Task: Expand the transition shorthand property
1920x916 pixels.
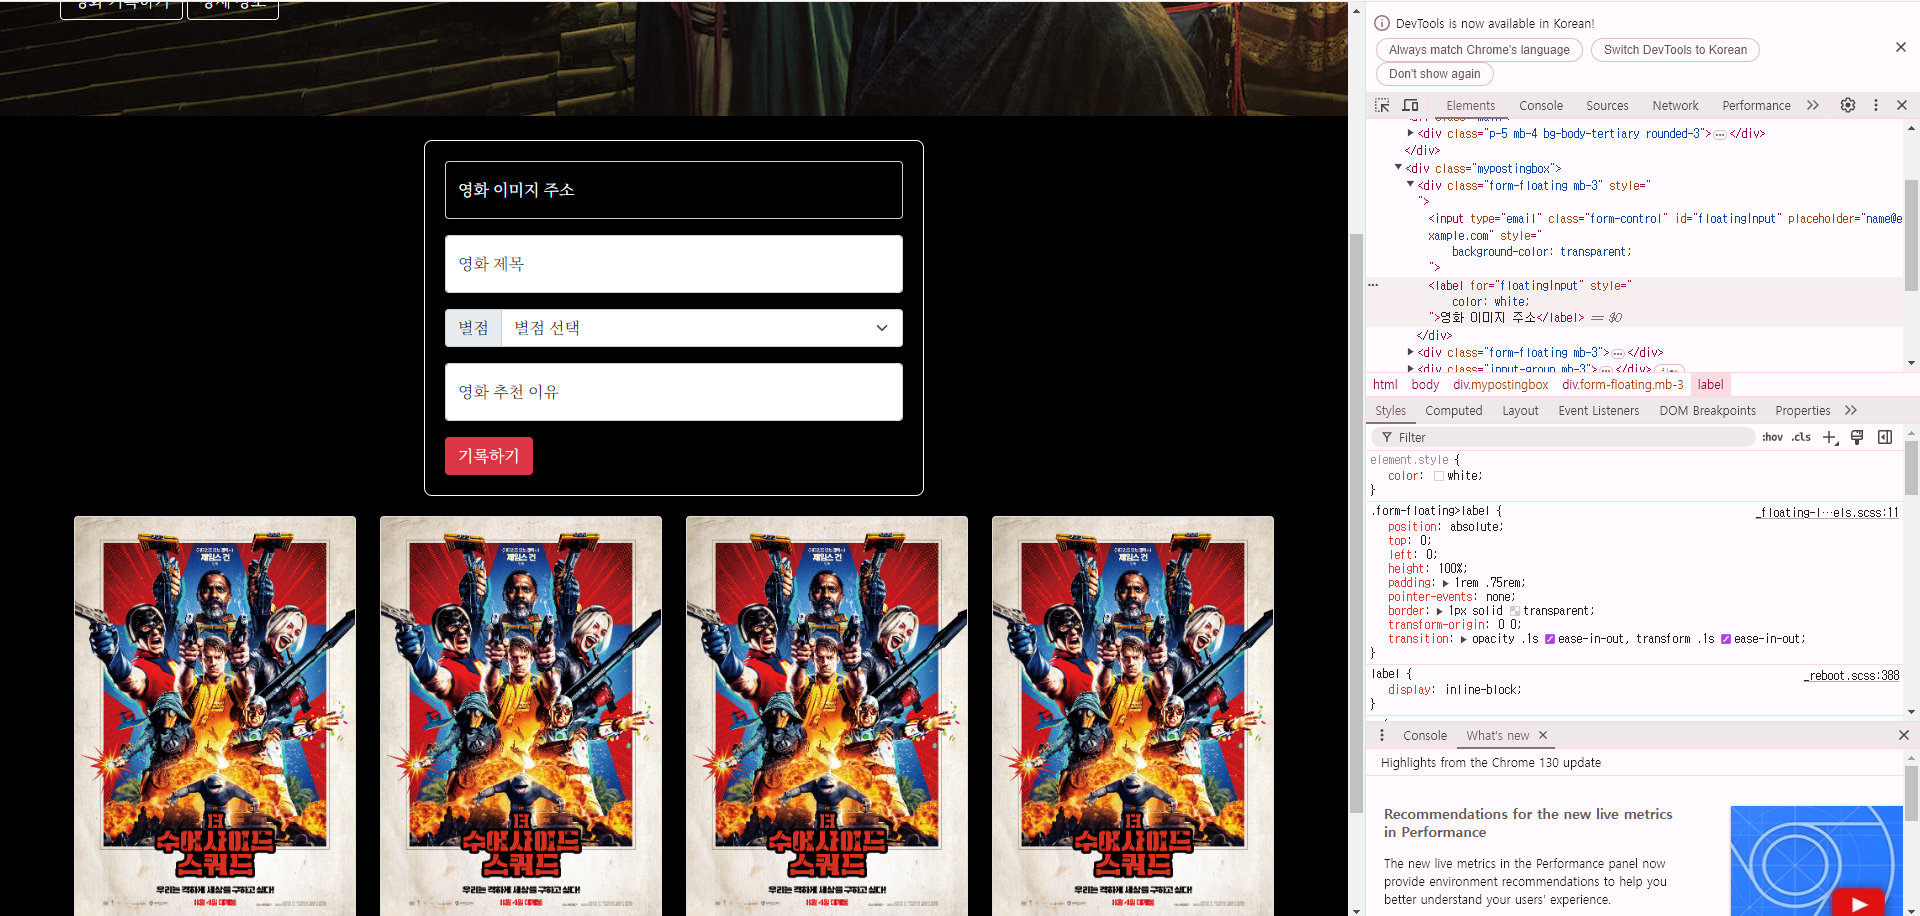Action: tap(1463, 639)
